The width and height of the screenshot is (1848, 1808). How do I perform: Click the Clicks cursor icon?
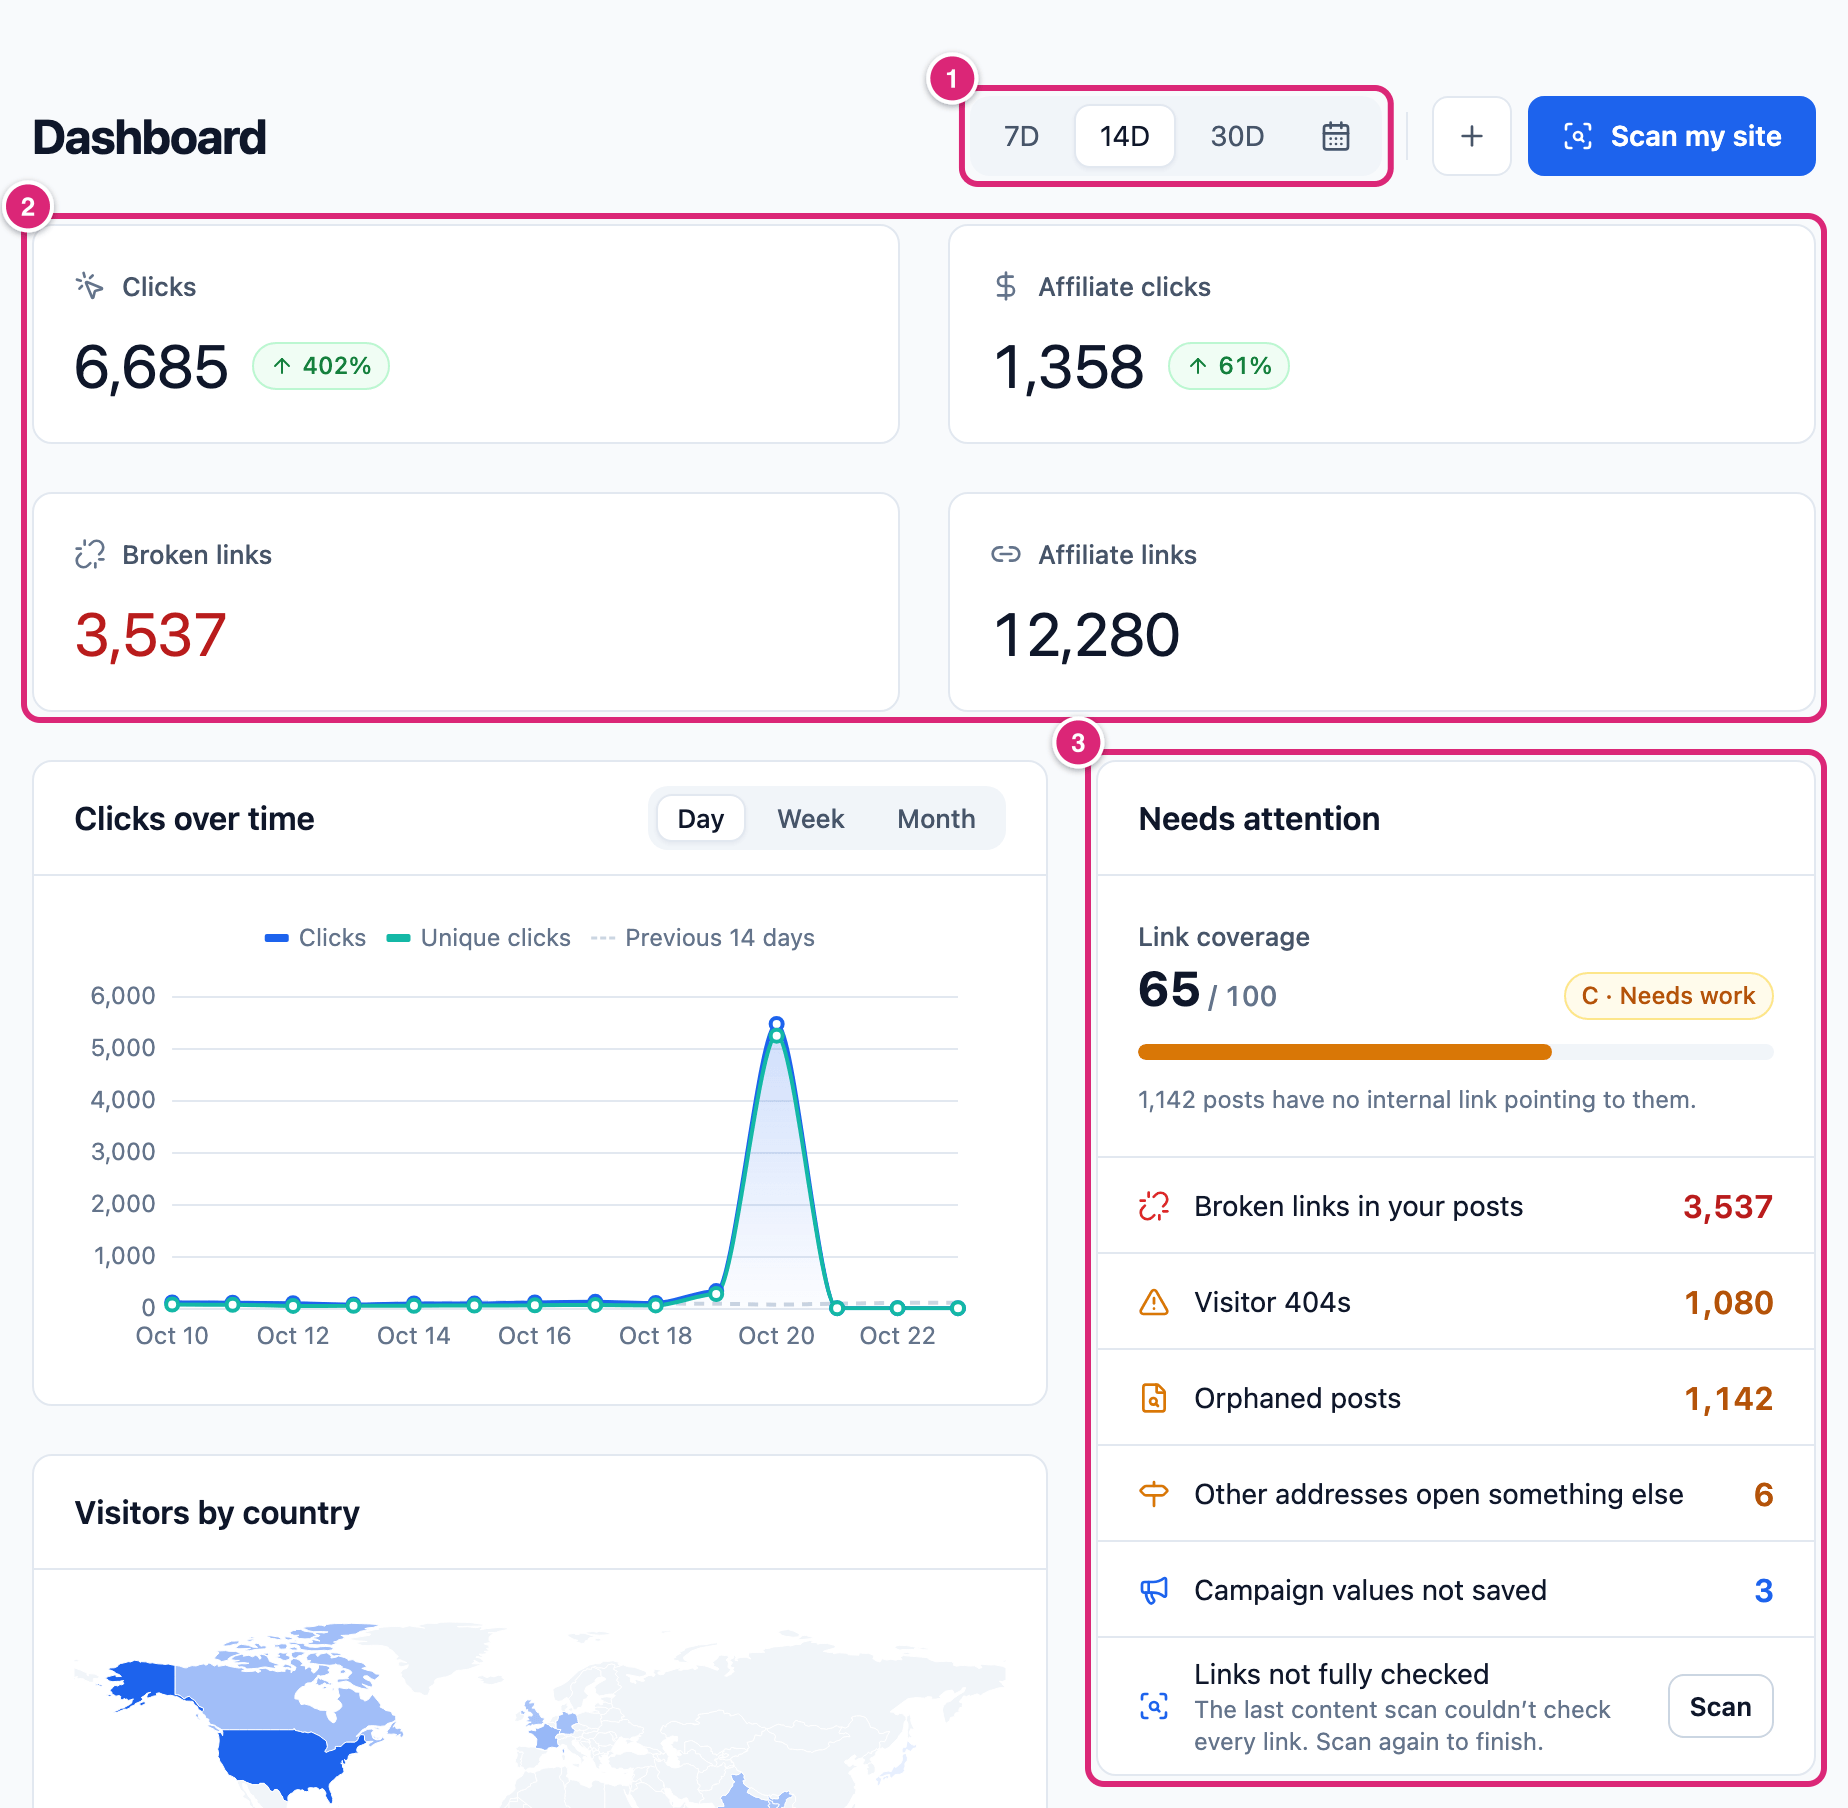90,286
